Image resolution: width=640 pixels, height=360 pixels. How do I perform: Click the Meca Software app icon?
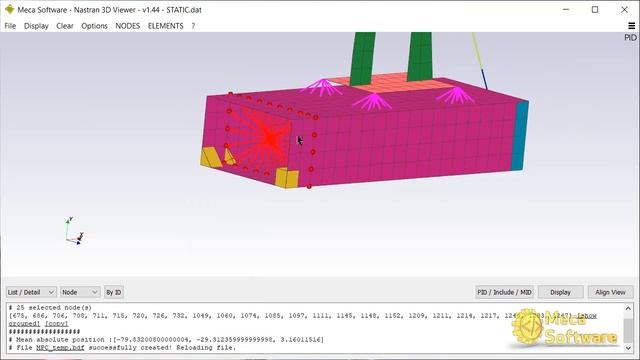click(x=9, y=9)
